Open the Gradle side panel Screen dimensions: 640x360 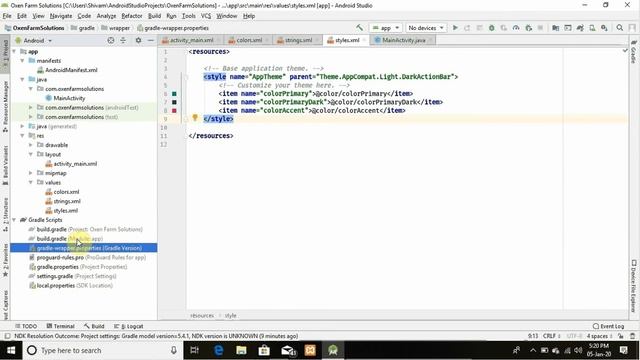633,52
